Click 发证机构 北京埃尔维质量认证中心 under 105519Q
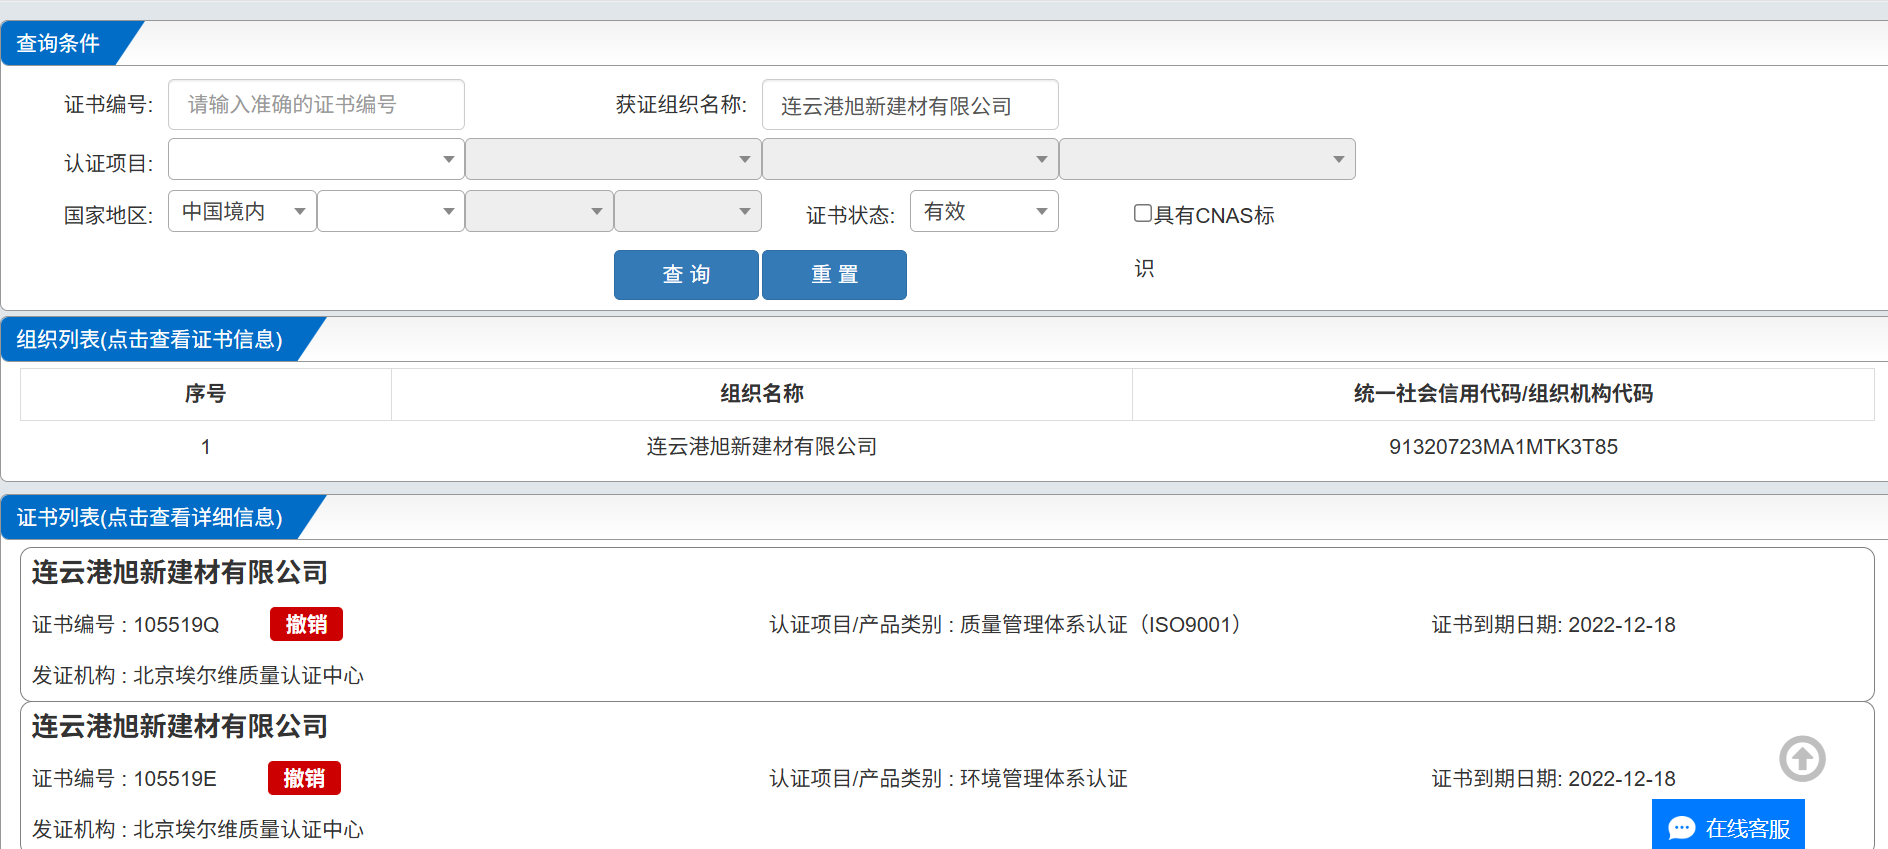Screen dimensions: 1888x849 coord(198,676)
